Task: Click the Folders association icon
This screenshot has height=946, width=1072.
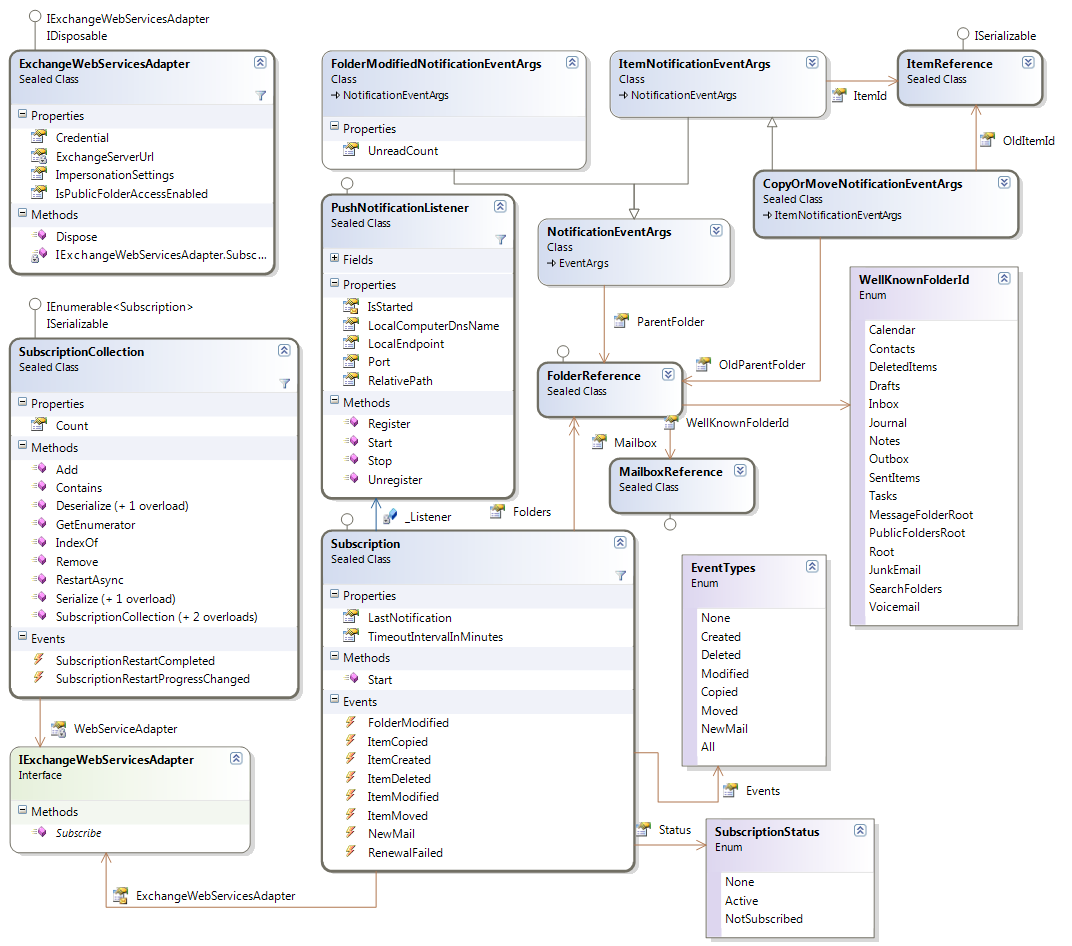Action: (497, 511)
